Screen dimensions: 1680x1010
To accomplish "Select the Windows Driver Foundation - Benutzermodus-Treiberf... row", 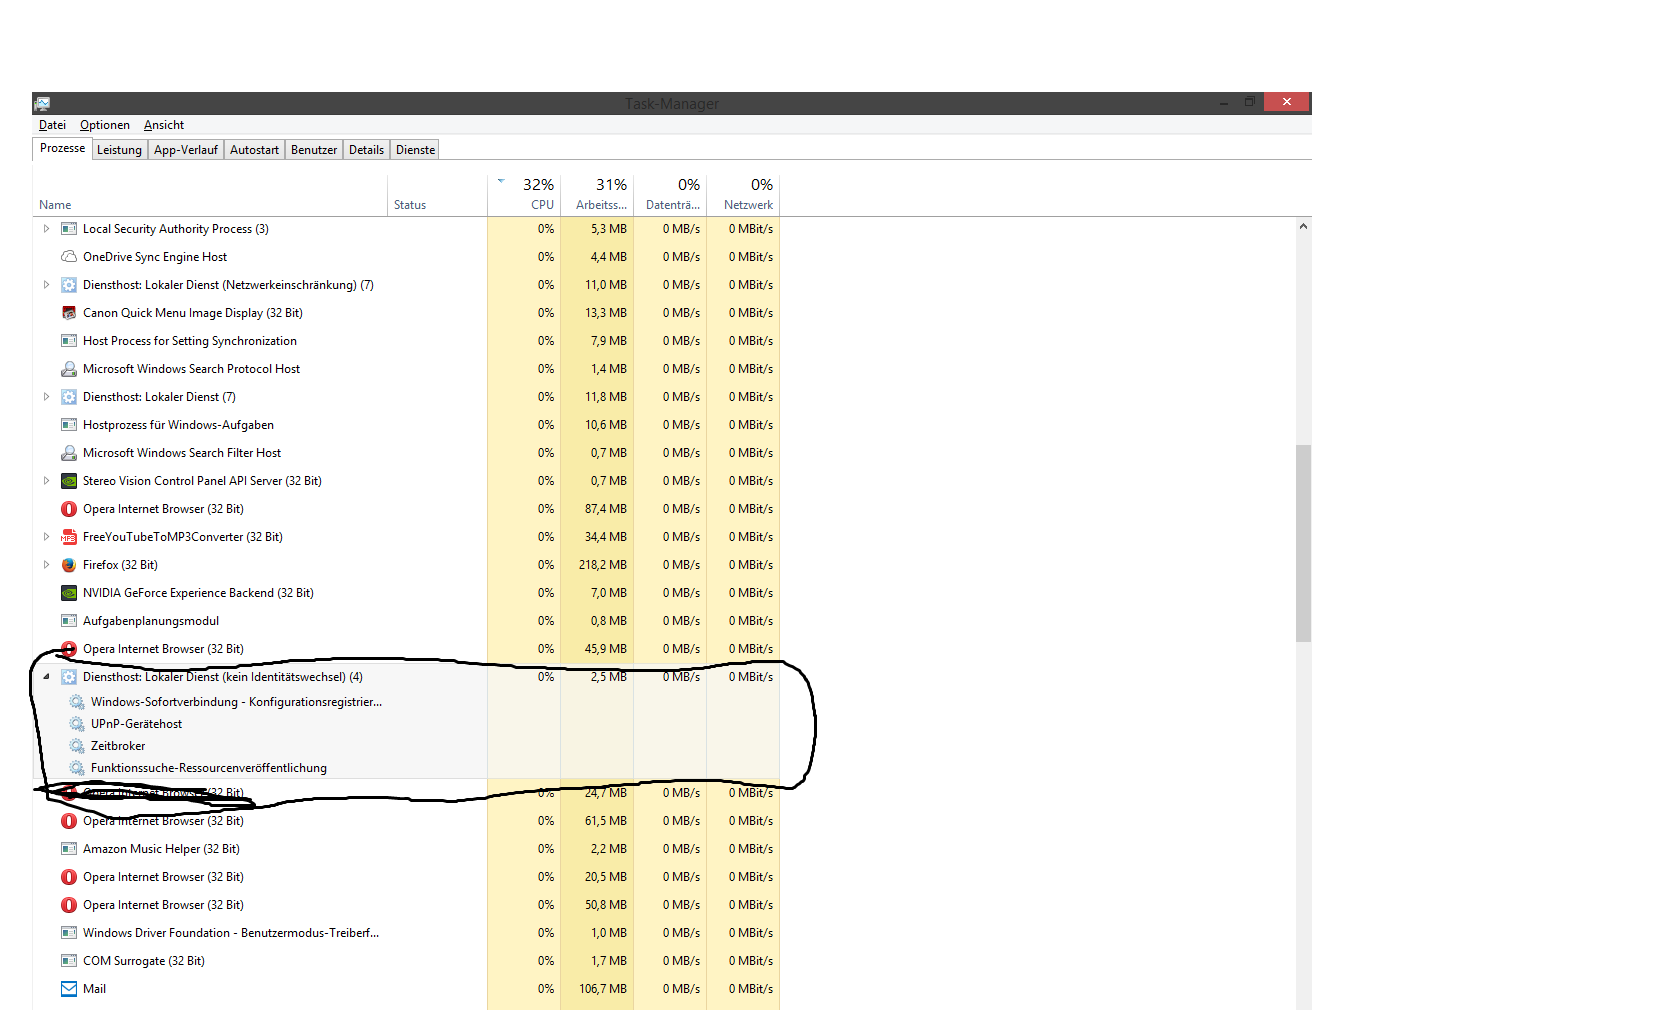I will click(x=406, y=933).
